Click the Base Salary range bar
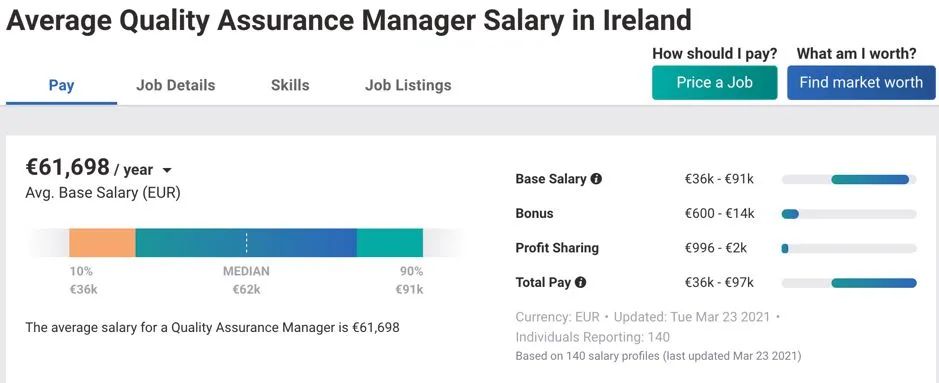This screenshot has height=383, width=939. click(x=849, y=180)
